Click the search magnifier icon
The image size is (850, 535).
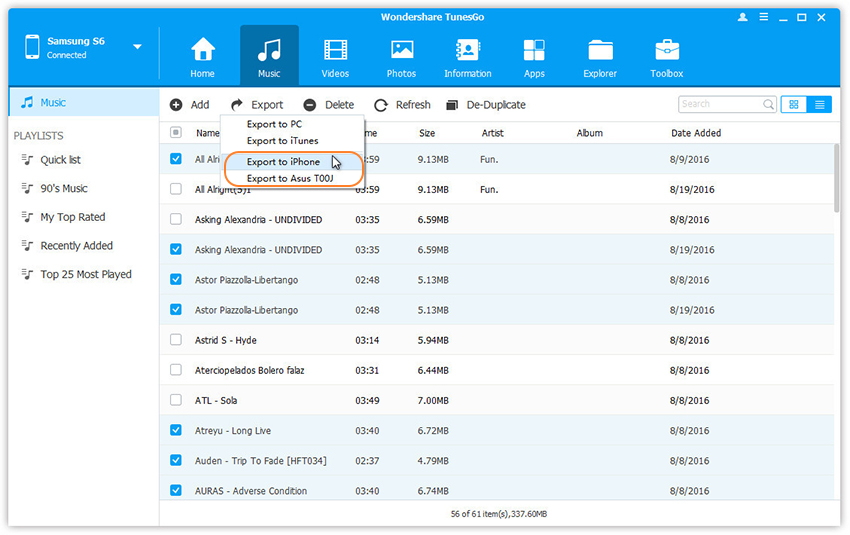pyautogui.click(x=768, y=104)
